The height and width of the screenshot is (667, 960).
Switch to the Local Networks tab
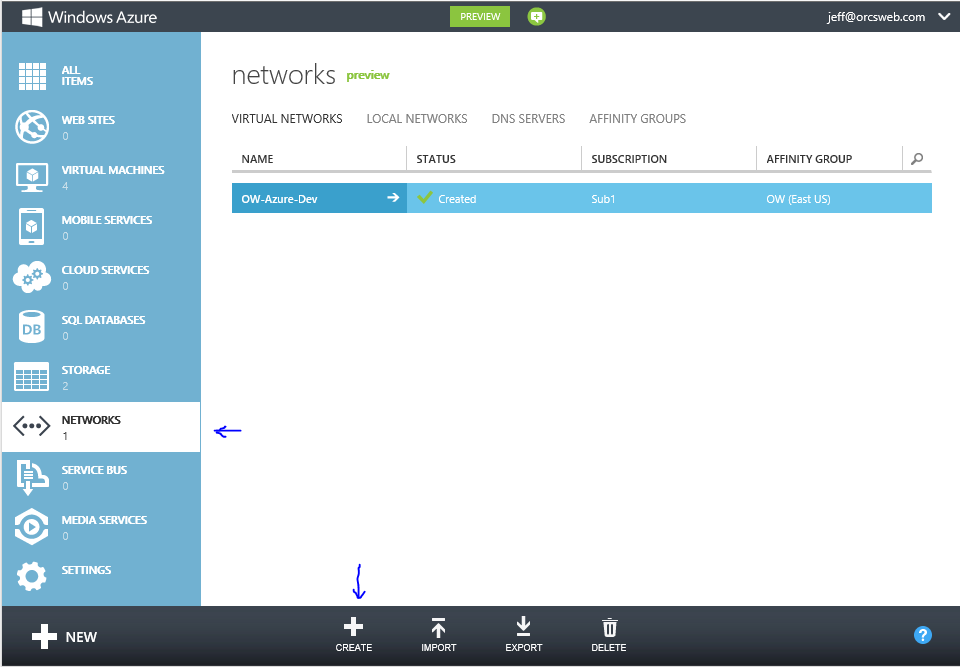pos(417,119)
